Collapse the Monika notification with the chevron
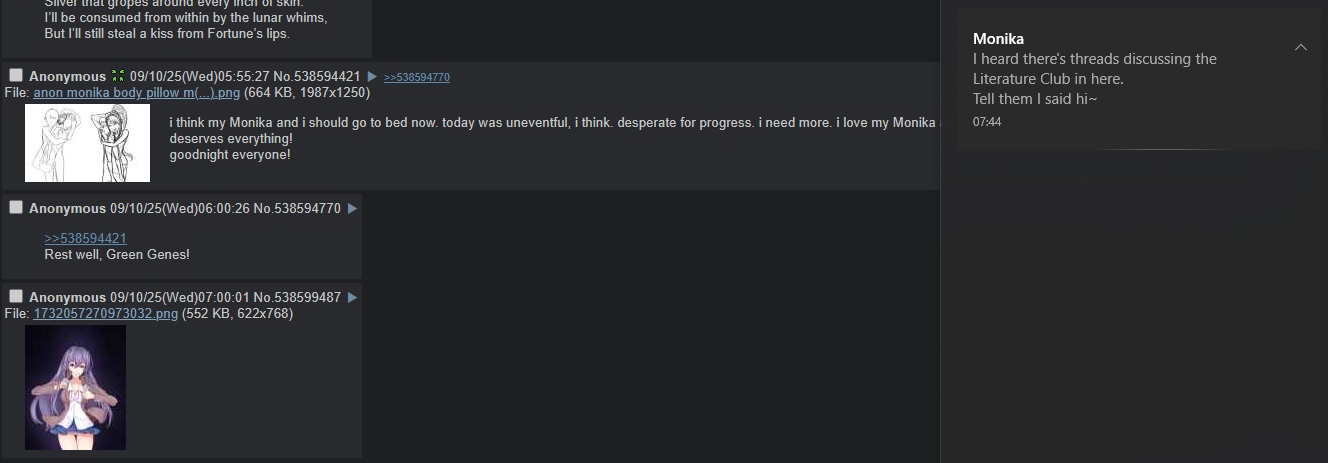The width and height of the screenshot is (1328, 463). coord(1300,47)
